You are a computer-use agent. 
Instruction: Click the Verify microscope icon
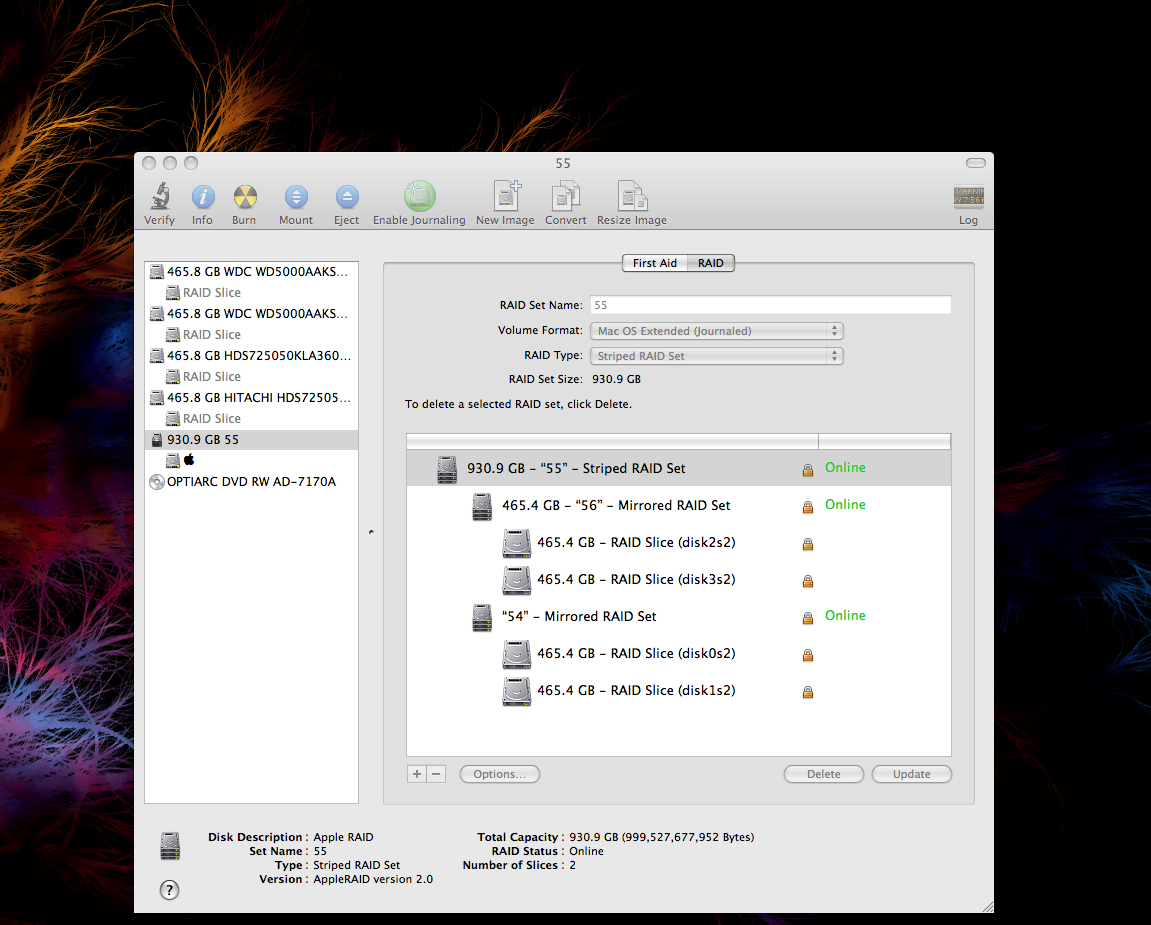pos(159,197)
